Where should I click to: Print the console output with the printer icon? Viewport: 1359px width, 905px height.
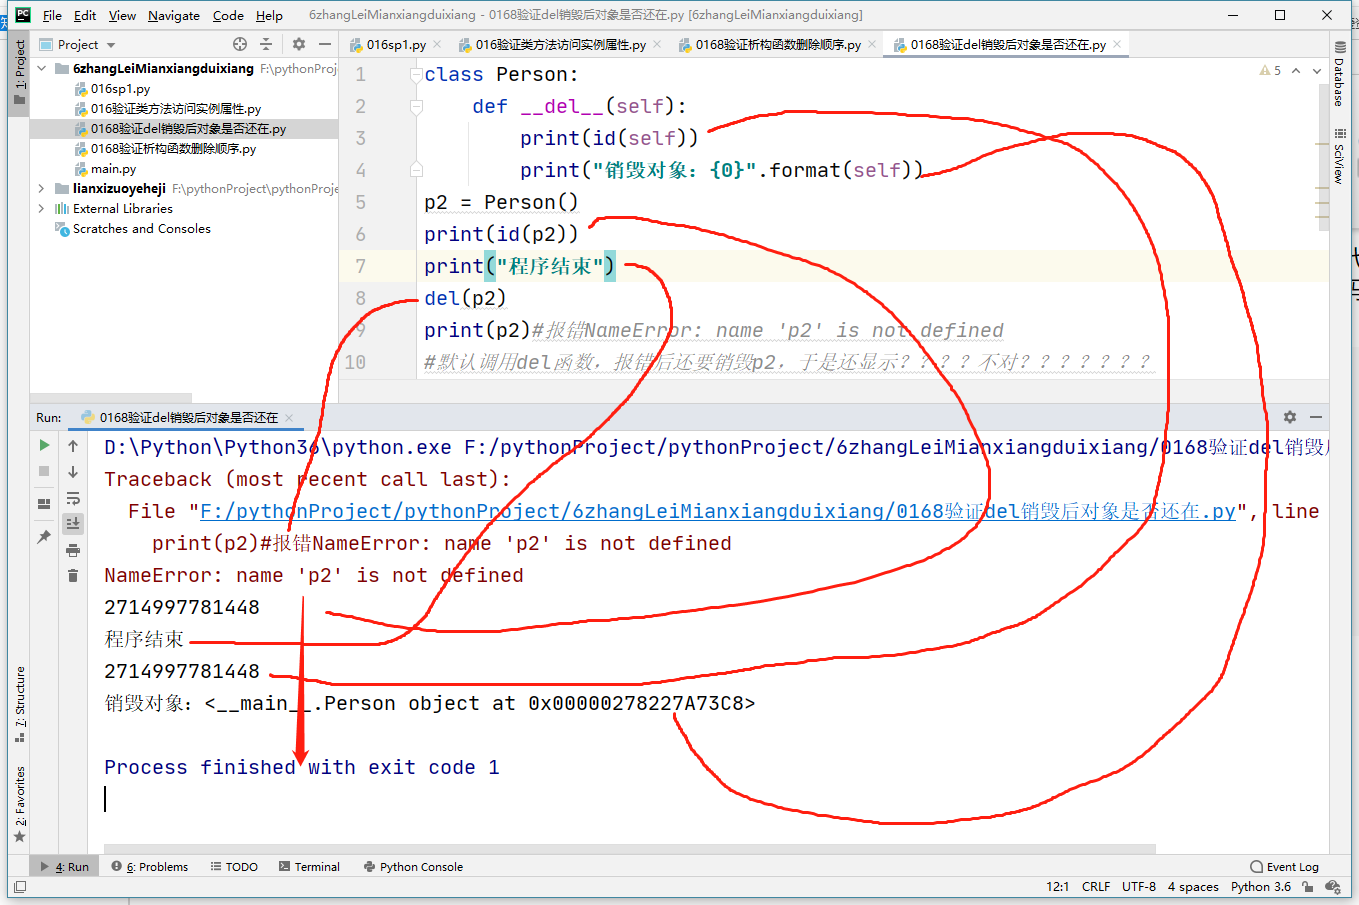pyautogui.click(x=73, y=550)
